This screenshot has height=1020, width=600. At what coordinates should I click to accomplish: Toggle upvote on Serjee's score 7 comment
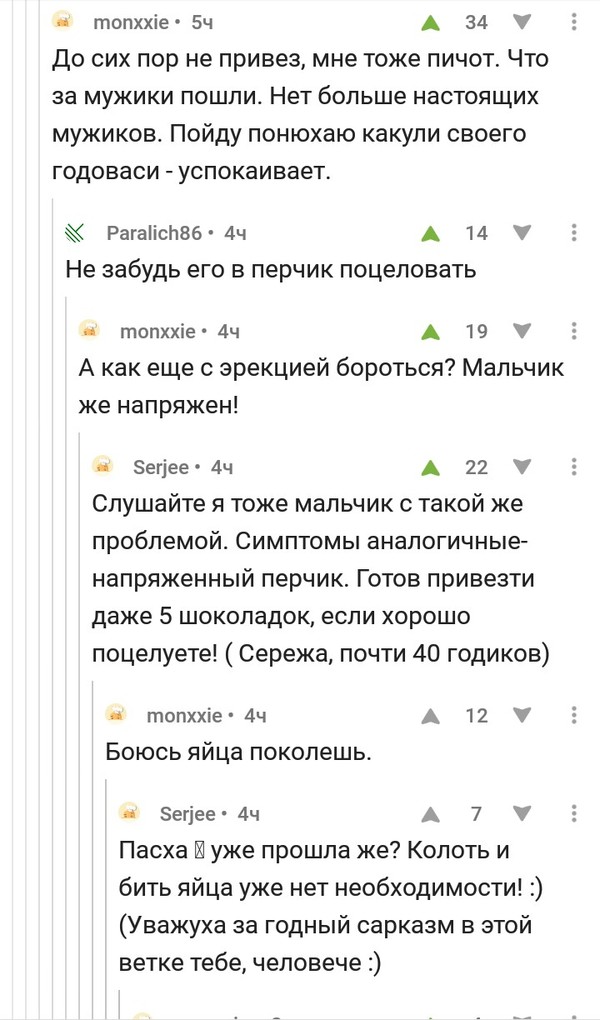(x=430, y=813)
